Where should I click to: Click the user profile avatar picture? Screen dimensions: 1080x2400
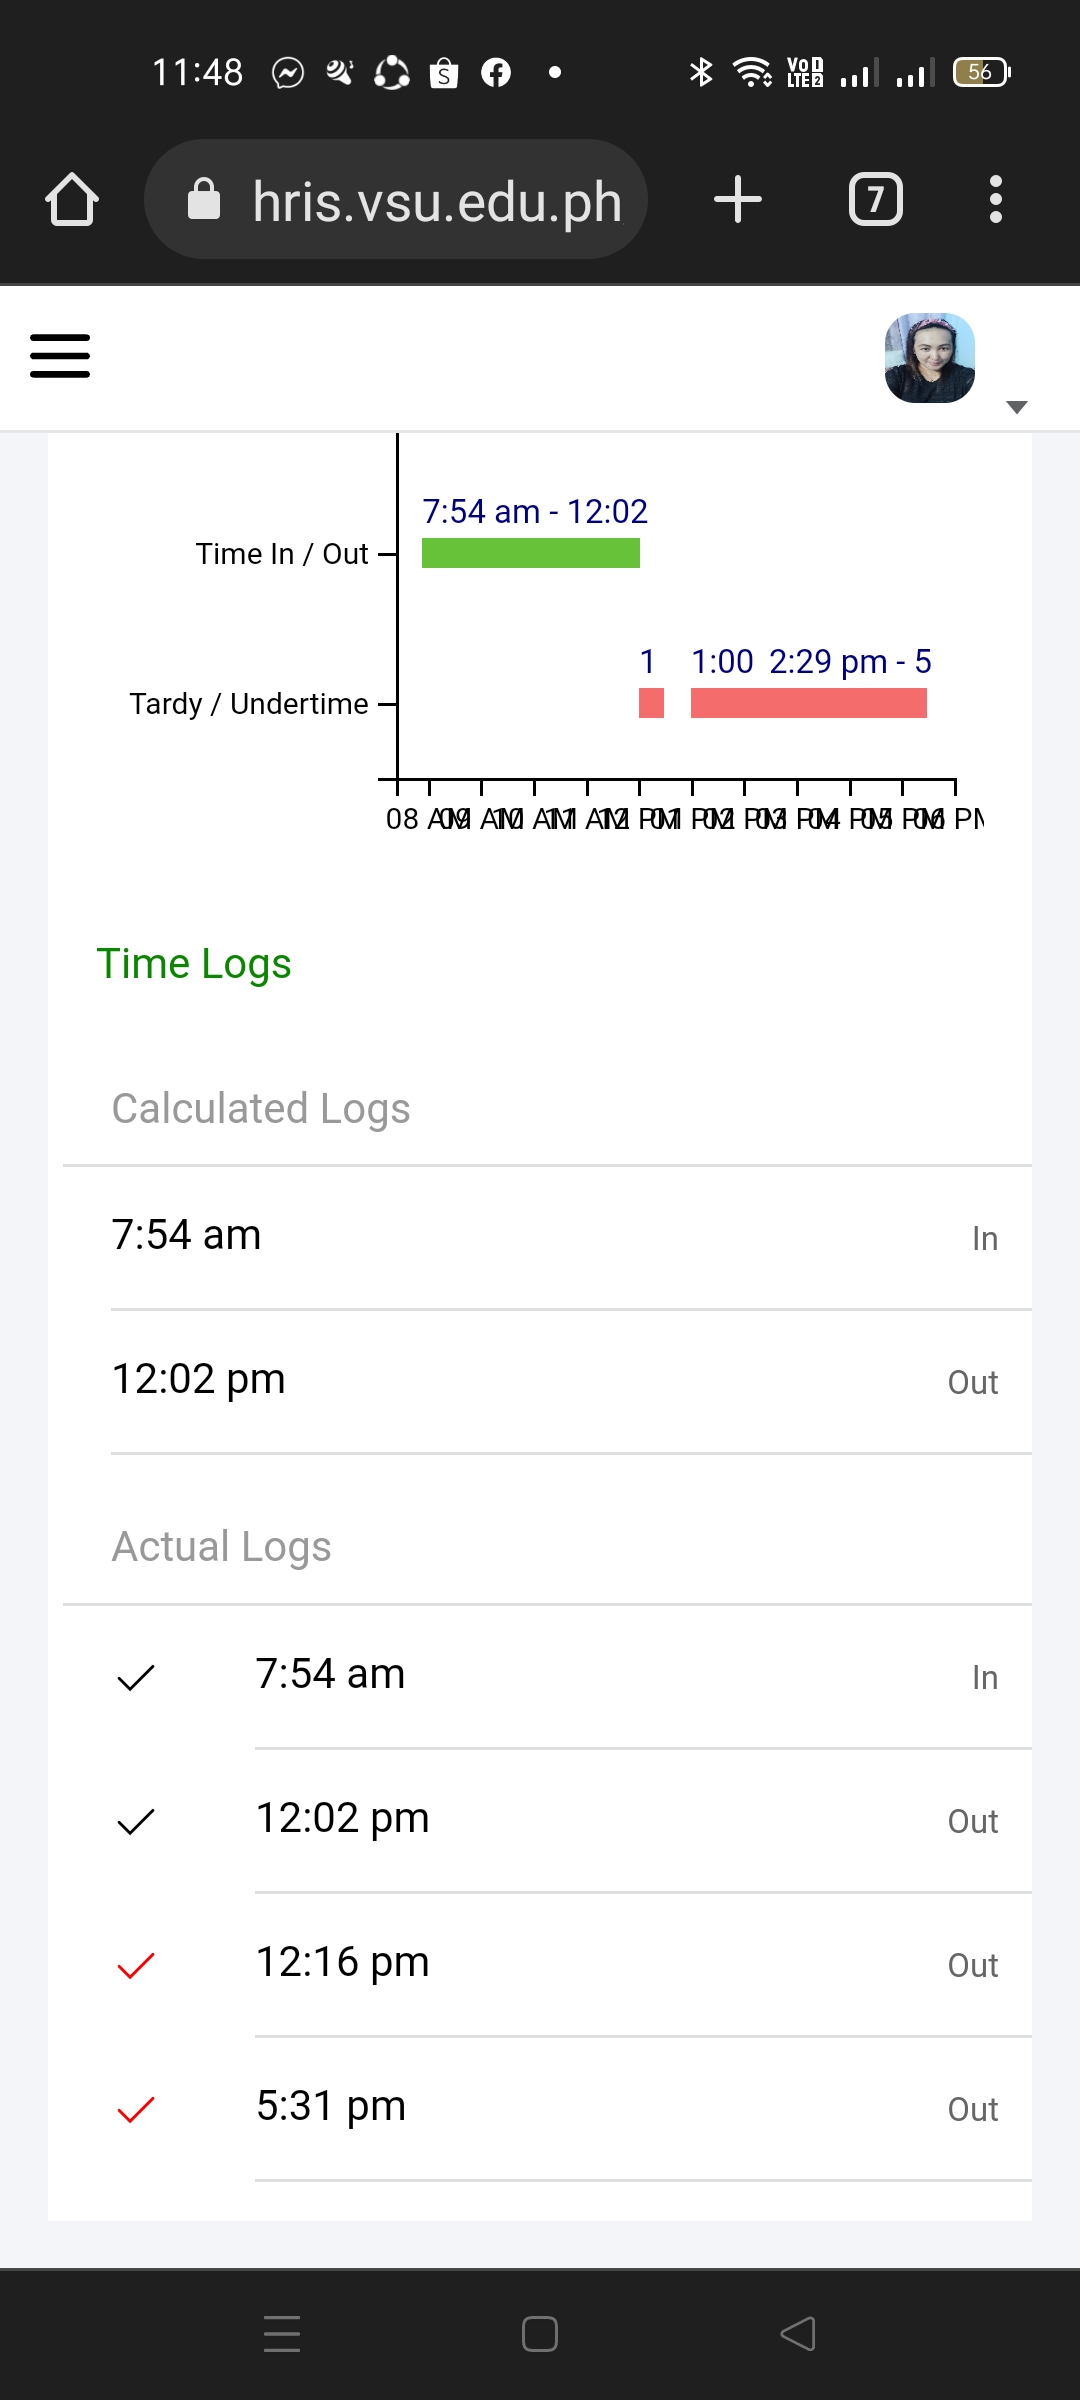[929, 358]
